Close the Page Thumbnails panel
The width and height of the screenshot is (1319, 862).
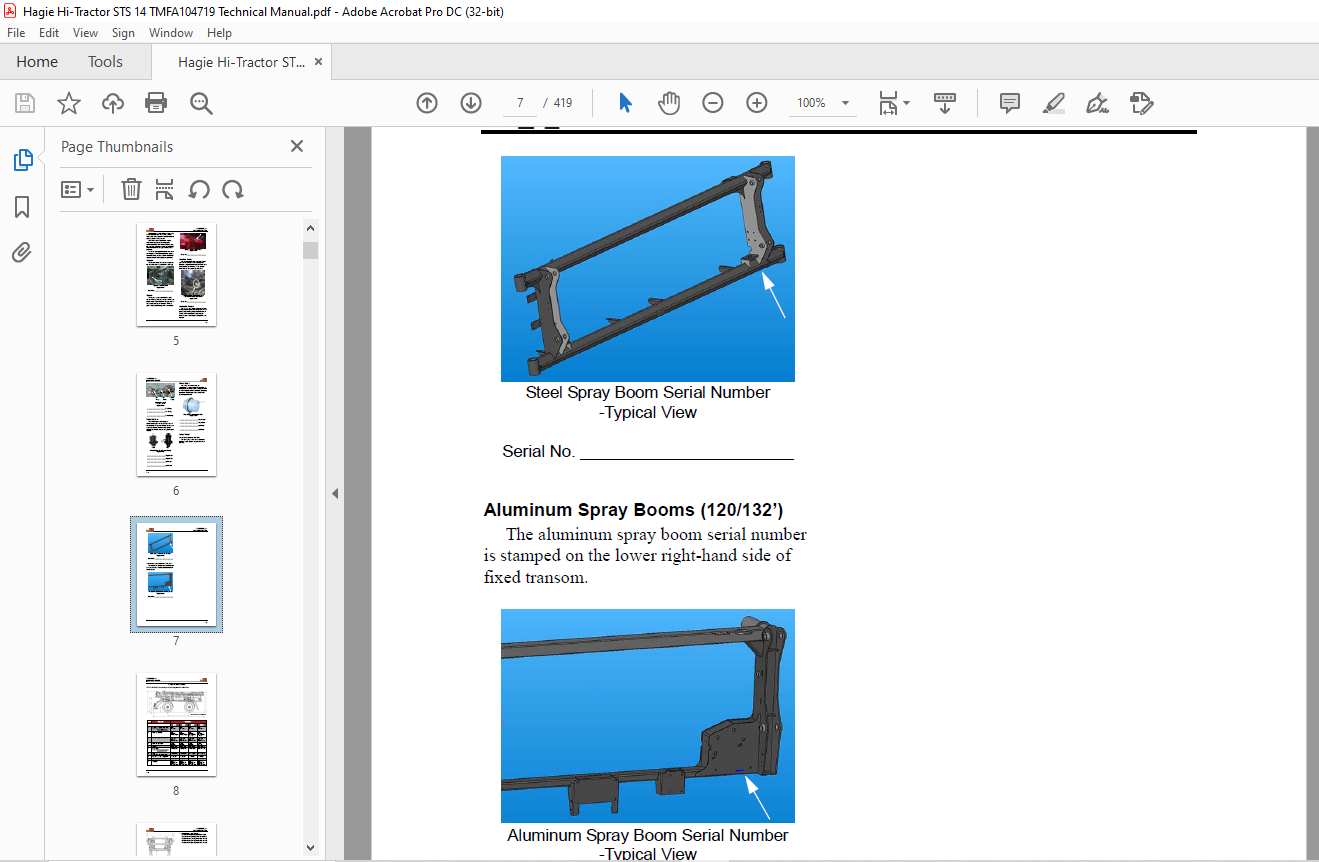[297, 146]
